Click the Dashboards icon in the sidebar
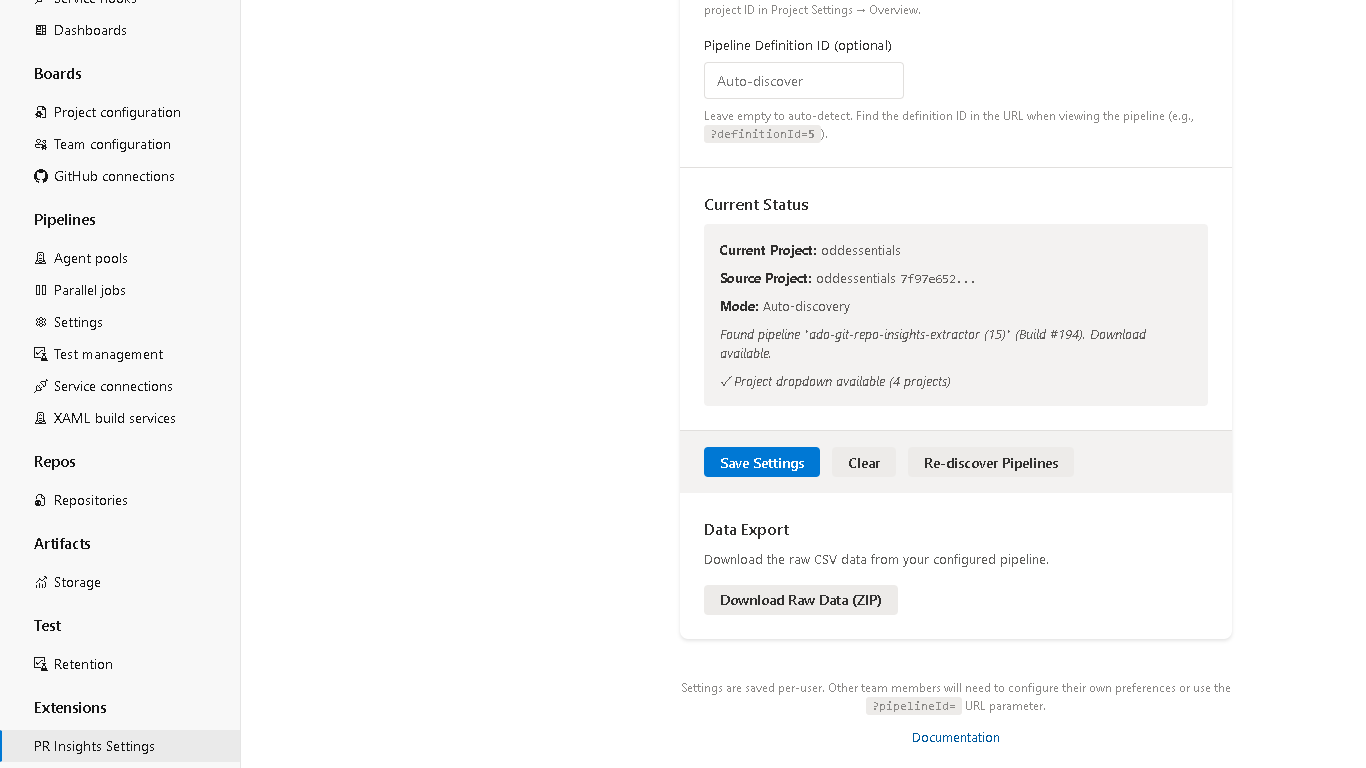 [x=41, y=30]
